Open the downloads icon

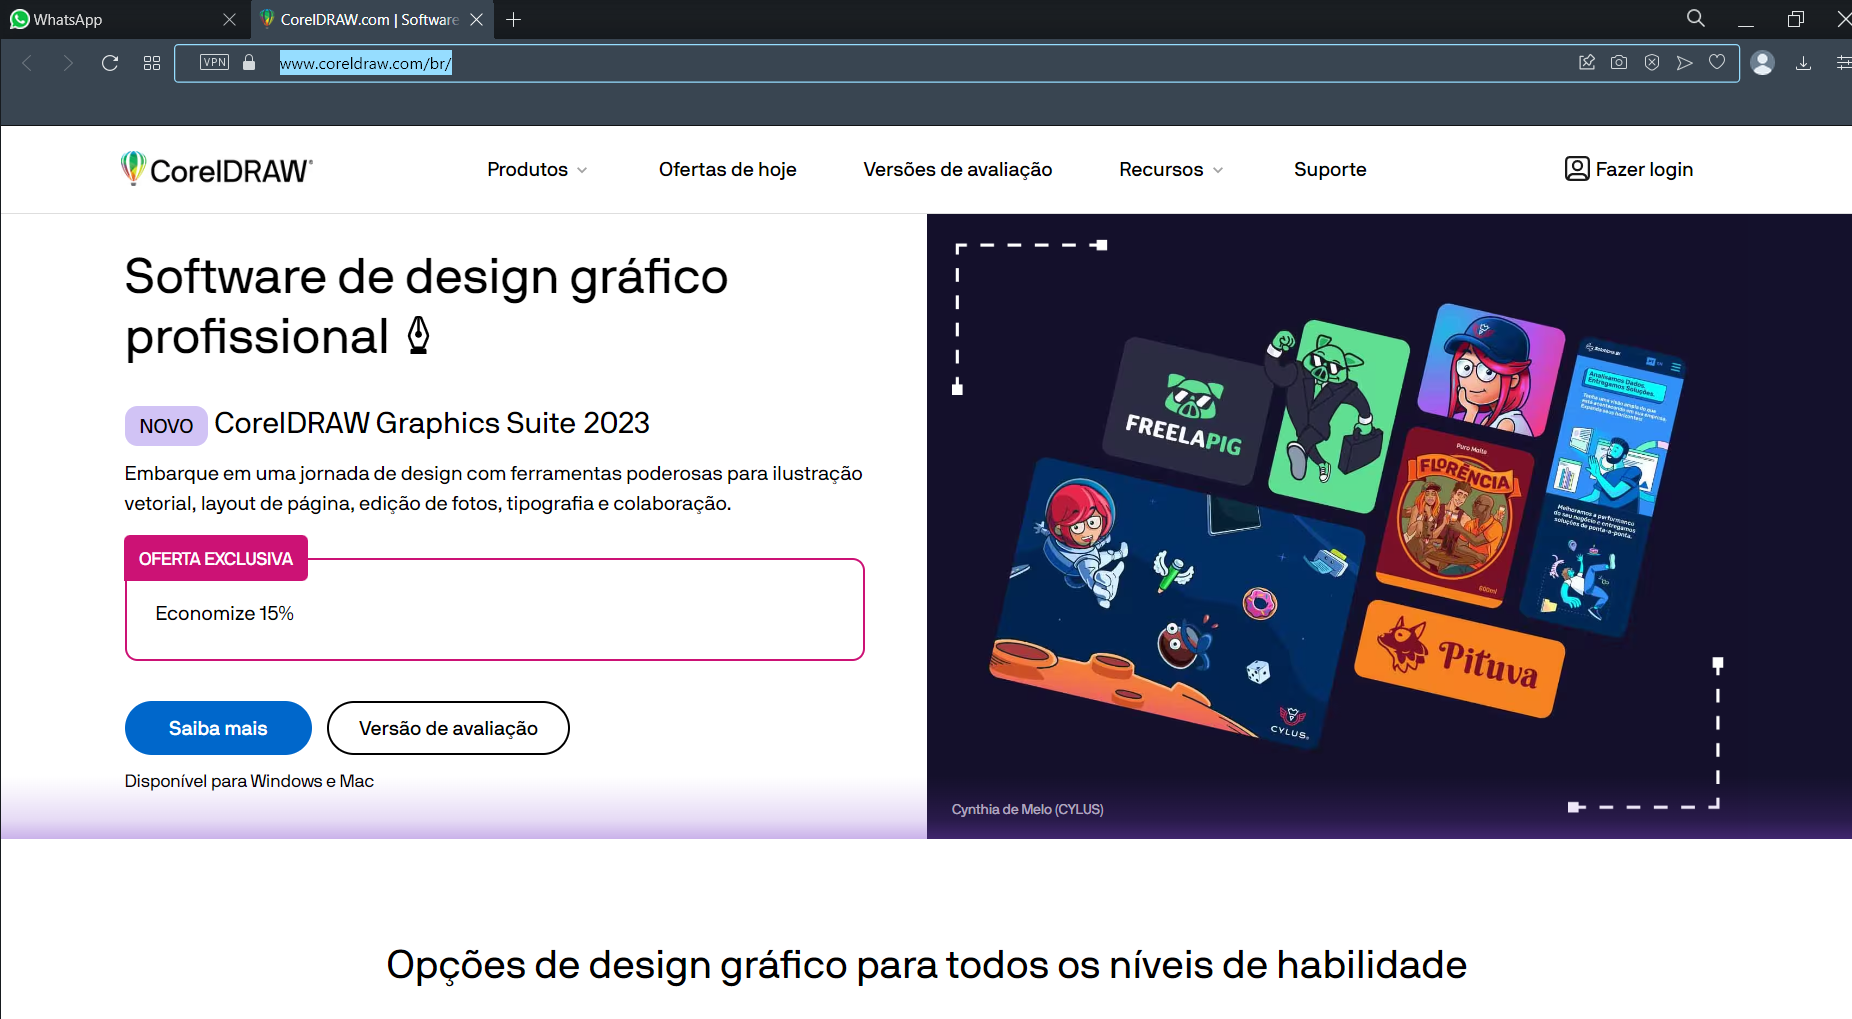click(x=1803, y=63)
